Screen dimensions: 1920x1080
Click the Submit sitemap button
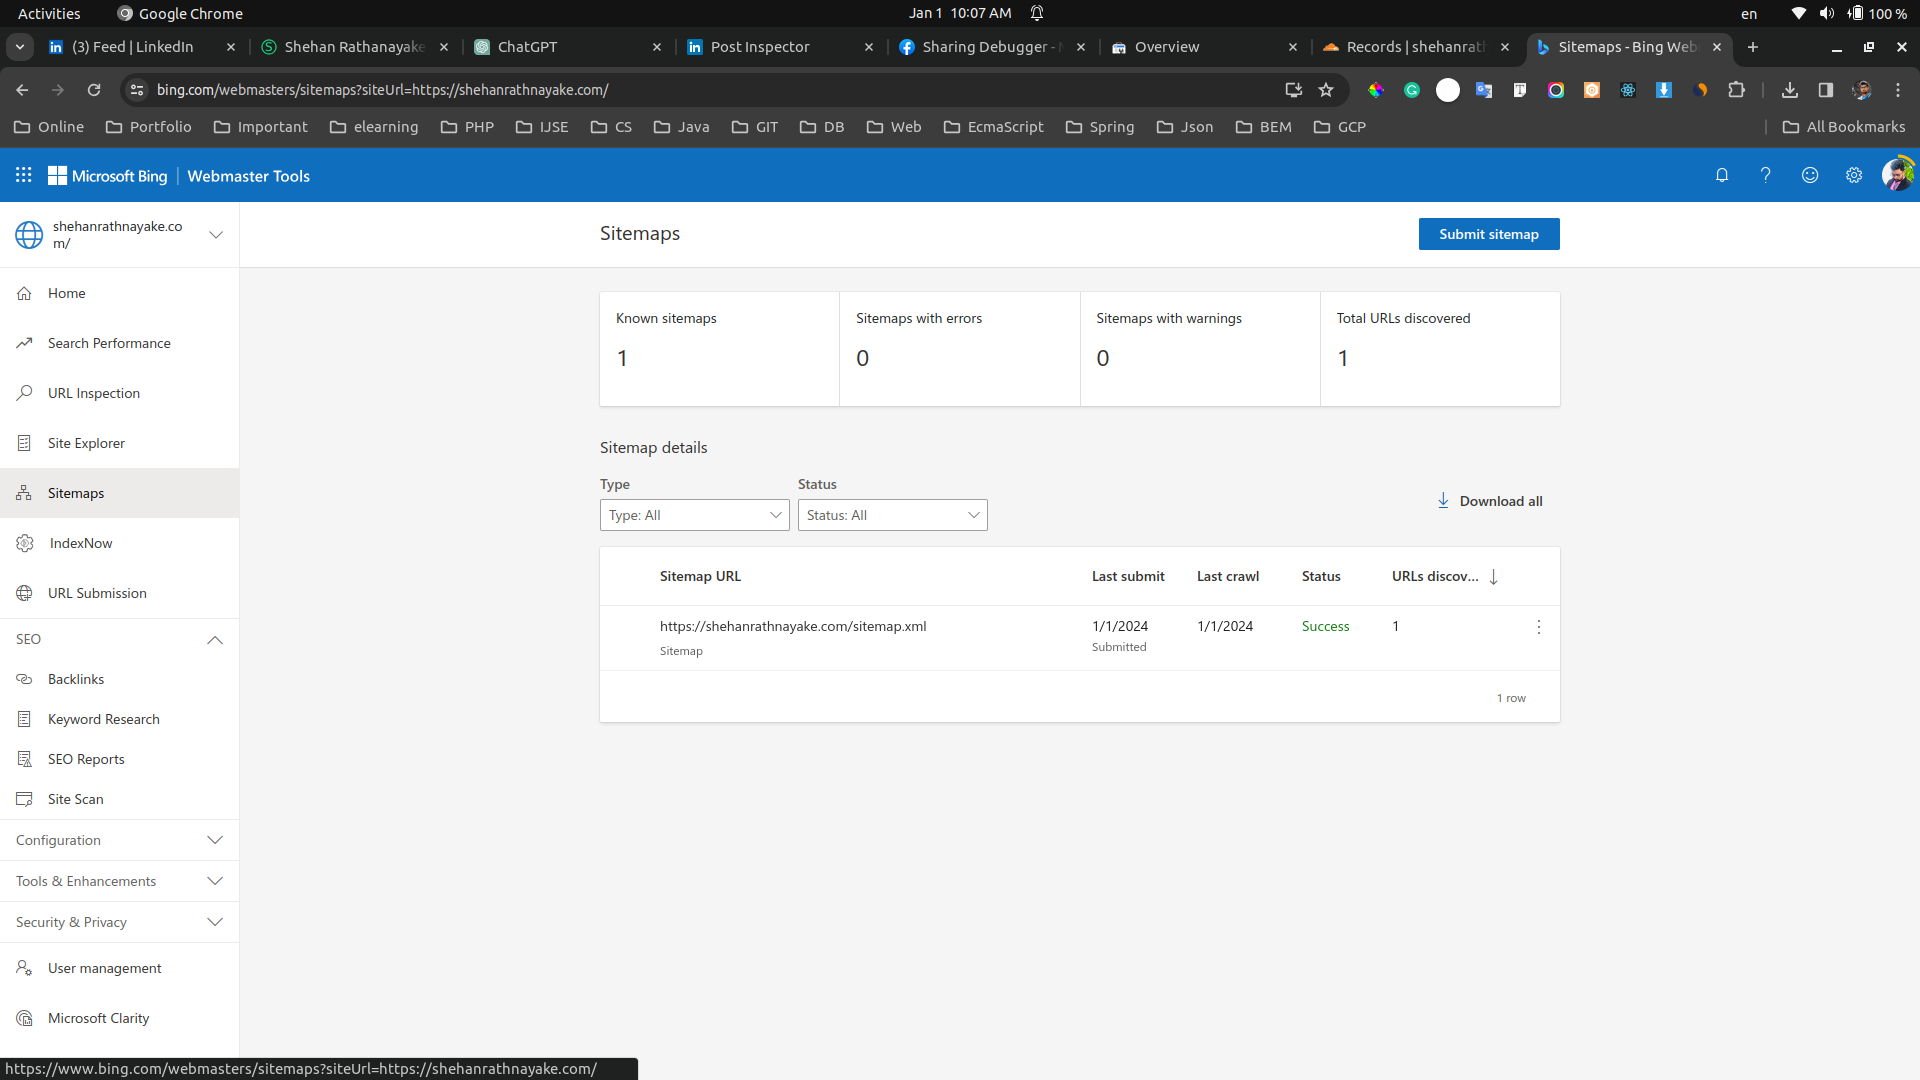[x=1488, y=234]
